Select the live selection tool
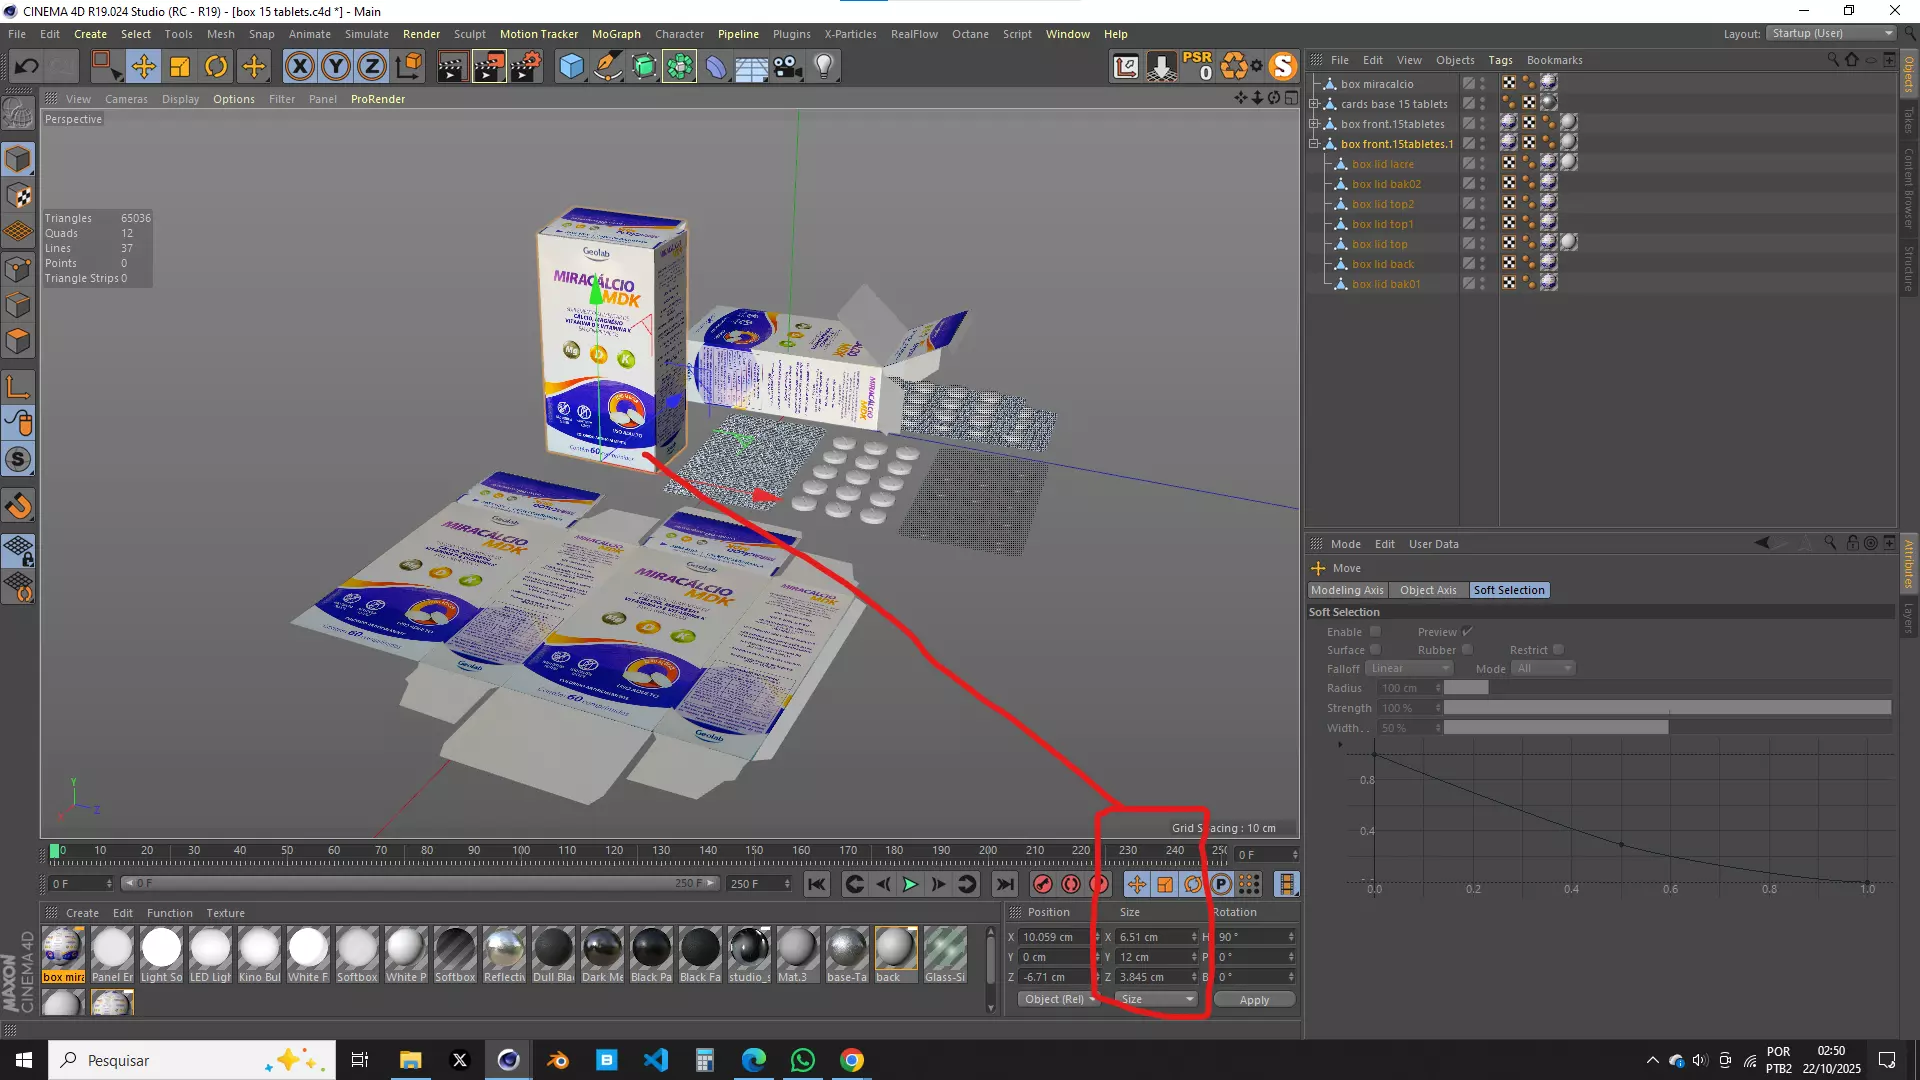The image size is (1920, 1080). coord(105,67)
